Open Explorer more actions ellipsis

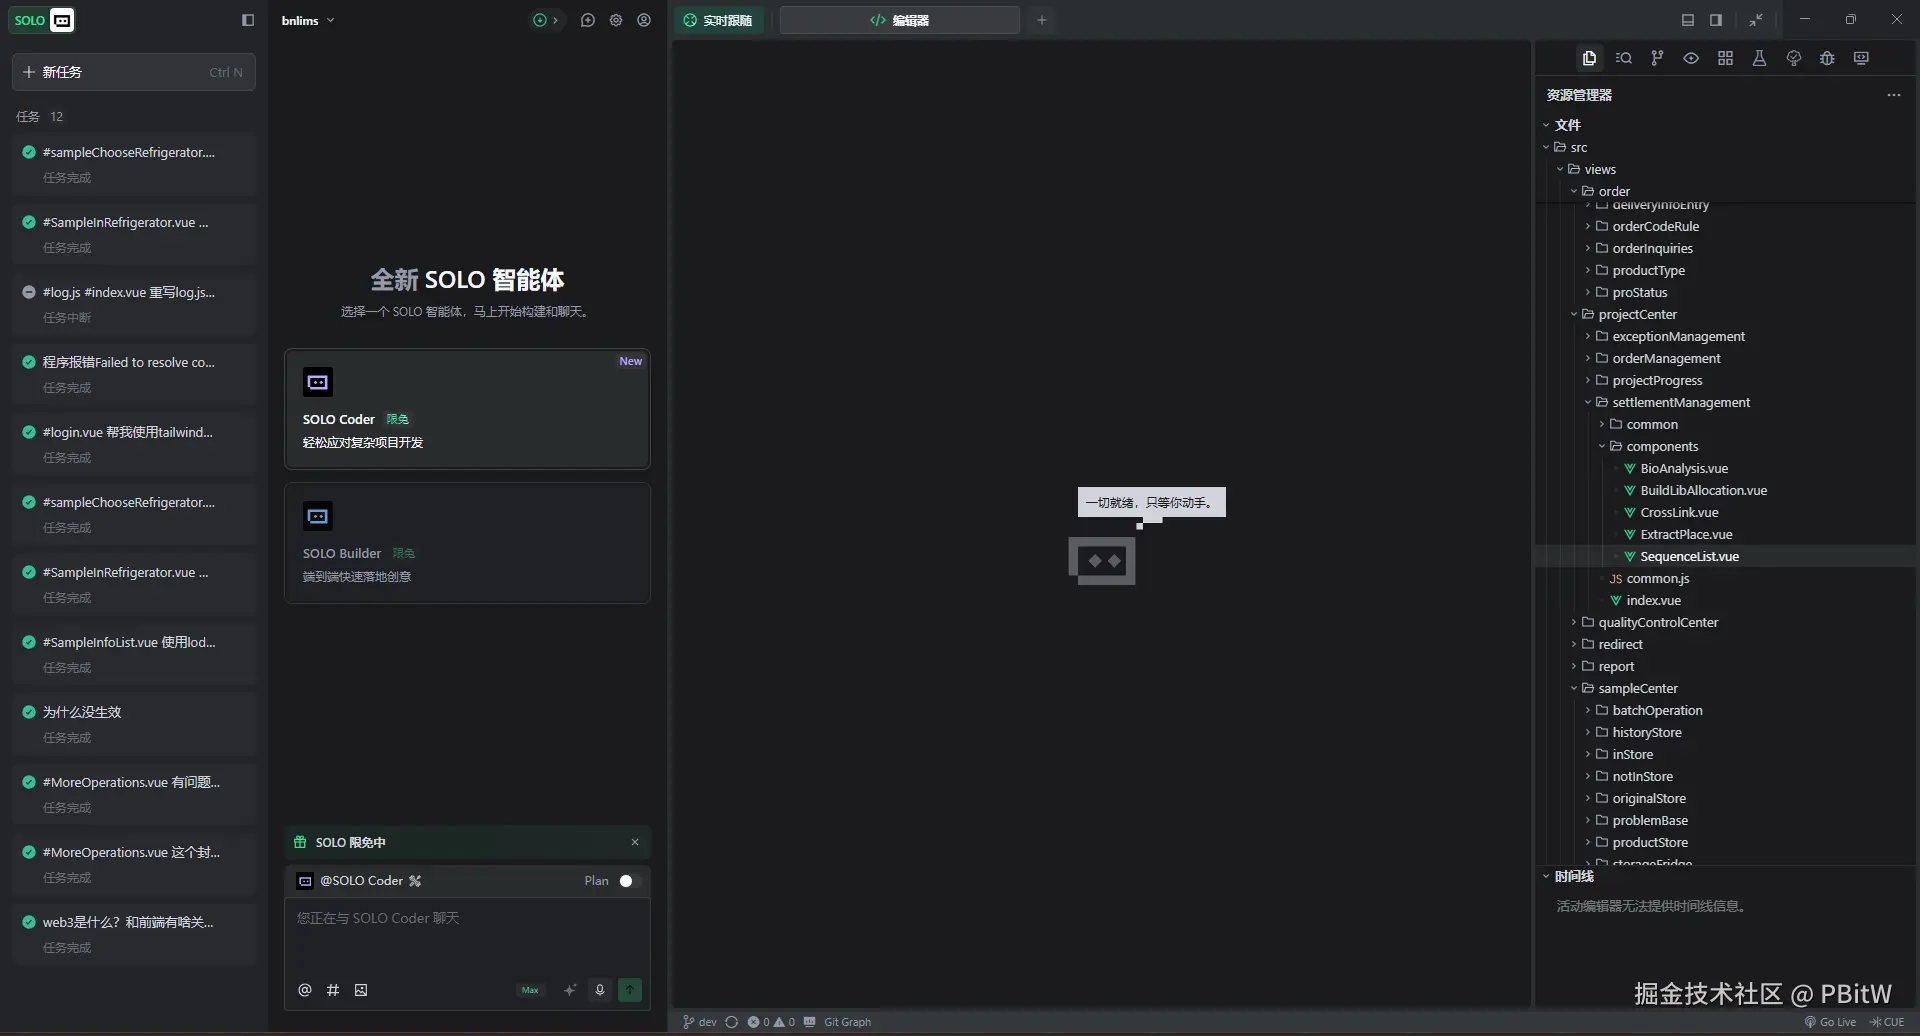click(x=1893, y=95)
